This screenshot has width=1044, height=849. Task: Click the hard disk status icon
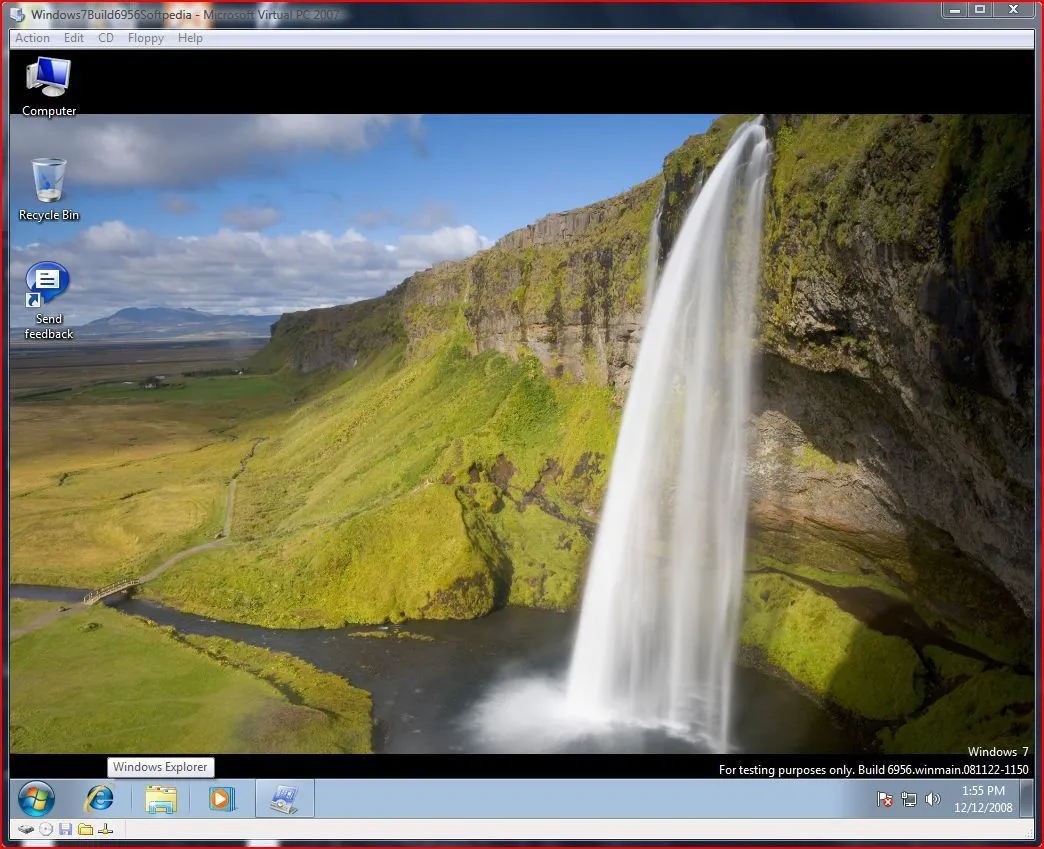(x=26, y=828)
